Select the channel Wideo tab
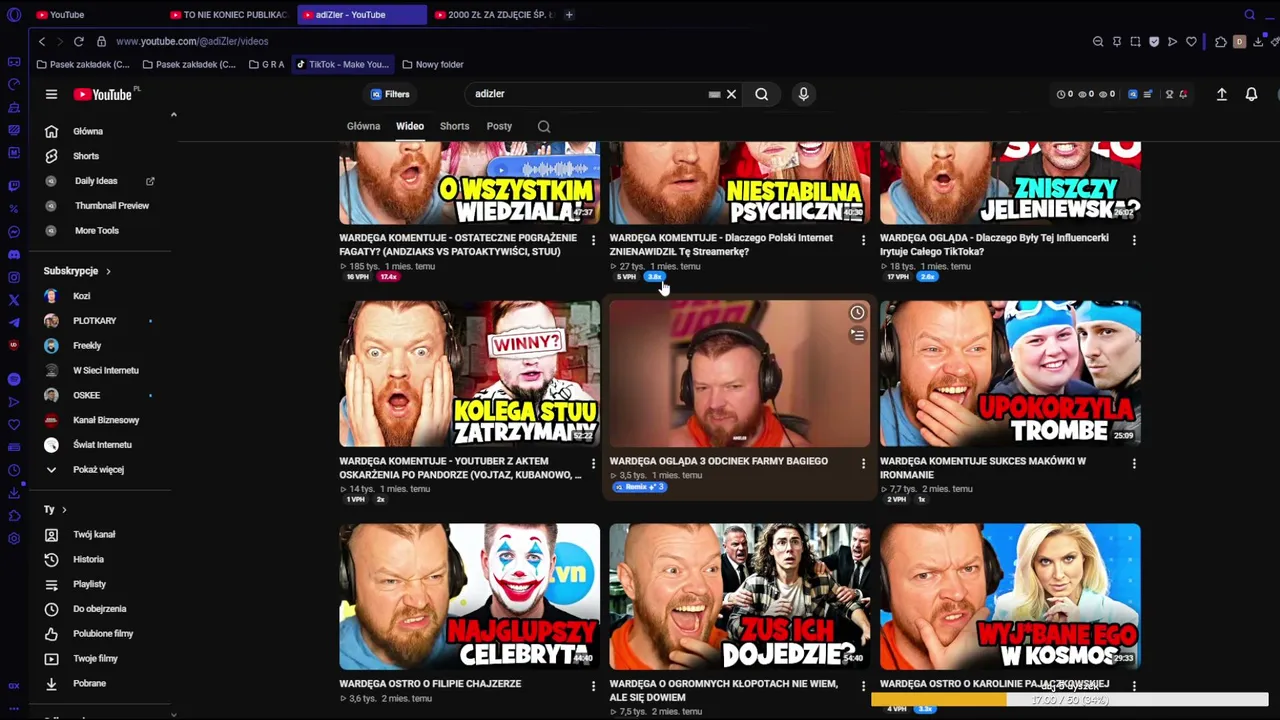Image resolution: width=1280 pixels, height=720 pixels. tap(410, 126)
